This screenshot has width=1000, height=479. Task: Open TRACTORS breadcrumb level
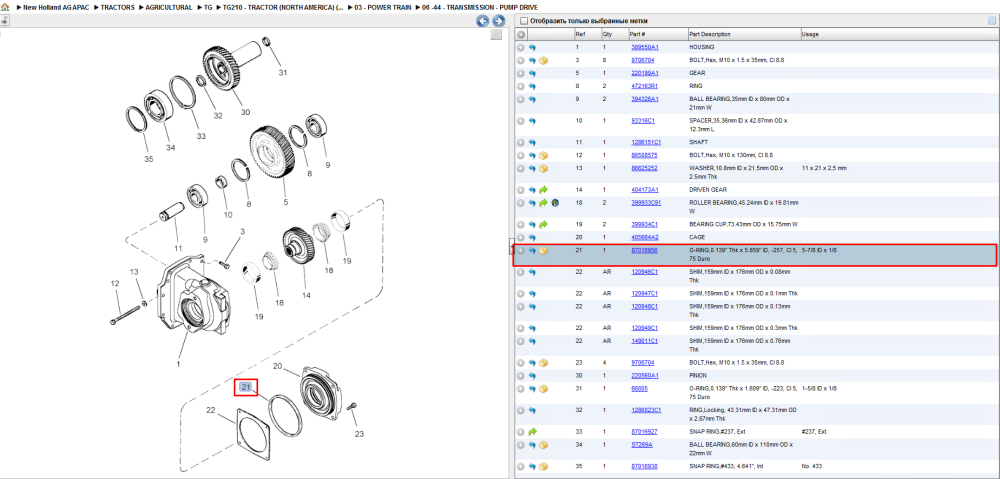(117, 7)
